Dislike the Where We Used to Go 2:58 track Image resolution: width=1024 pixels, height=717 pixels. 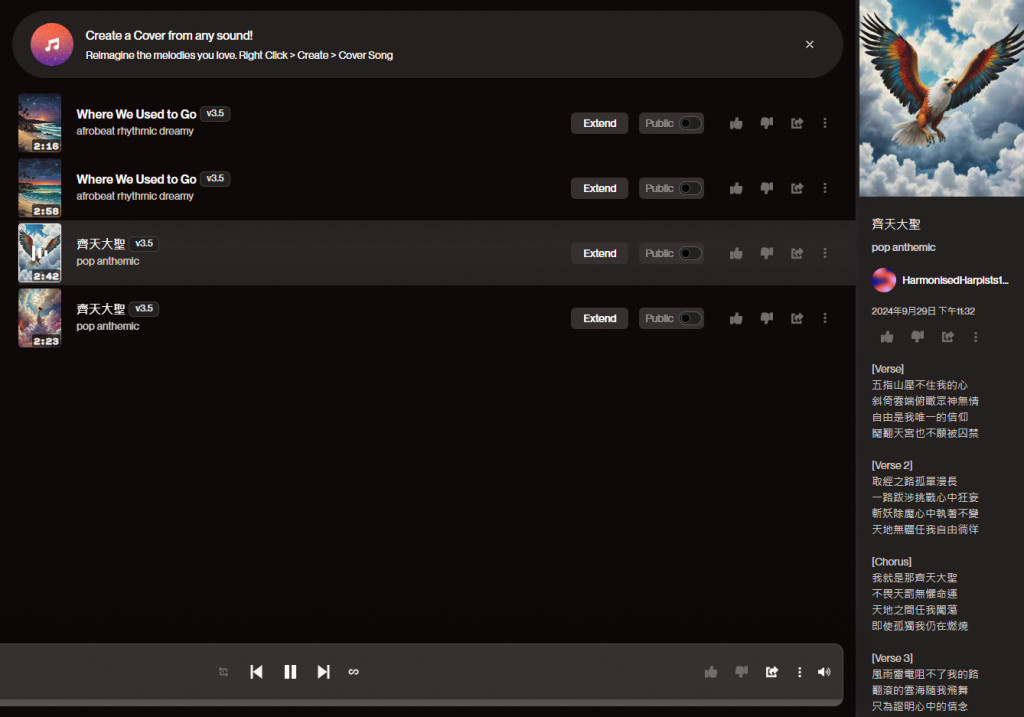[x=767, y=188]
